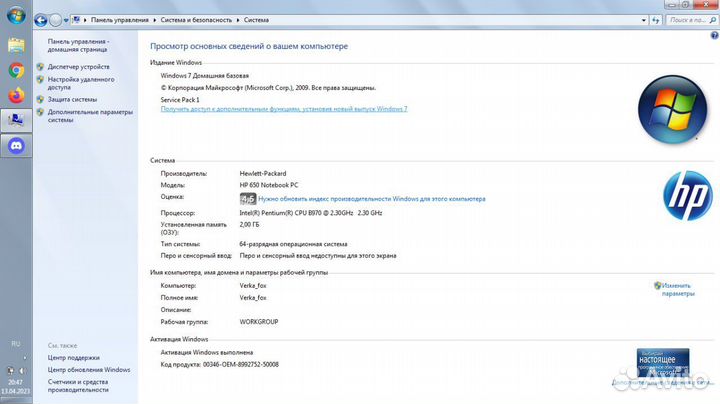
Task: Open 'Центр поддержки' link
Action: [x=73, y=358]
